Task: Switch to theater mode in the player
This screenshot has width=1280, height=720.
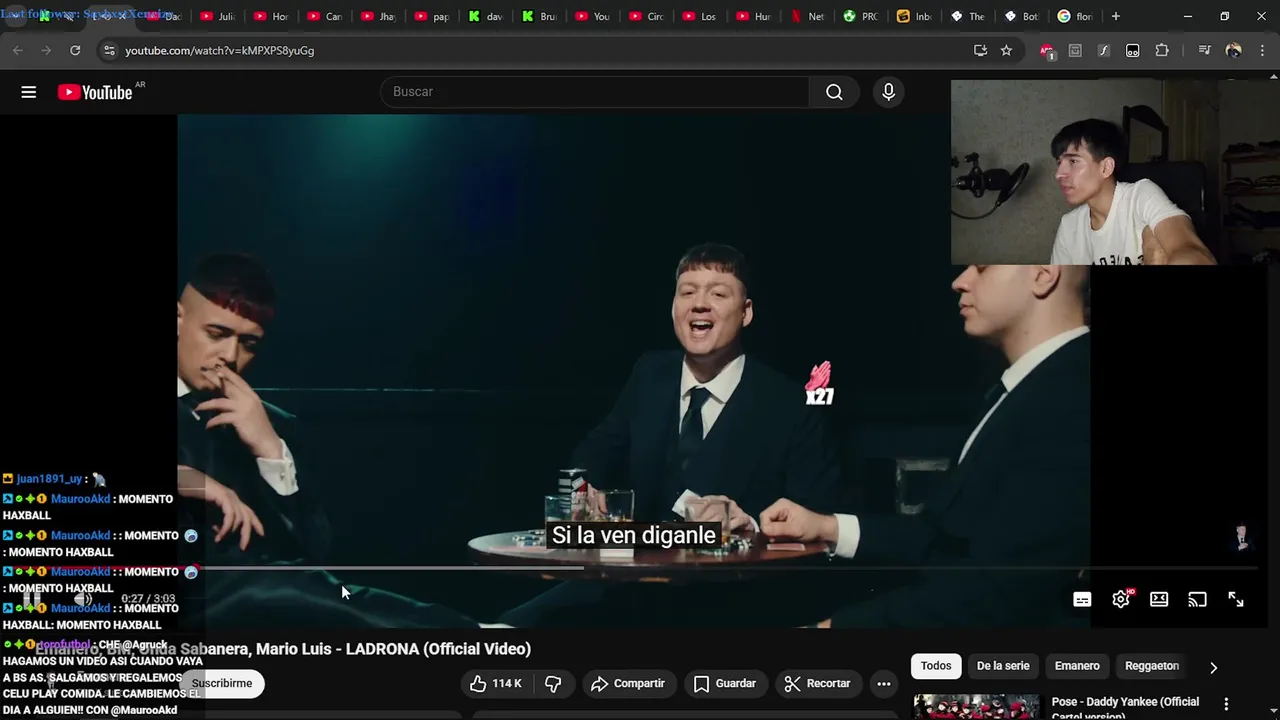Action: click(x=1159, y=600)
